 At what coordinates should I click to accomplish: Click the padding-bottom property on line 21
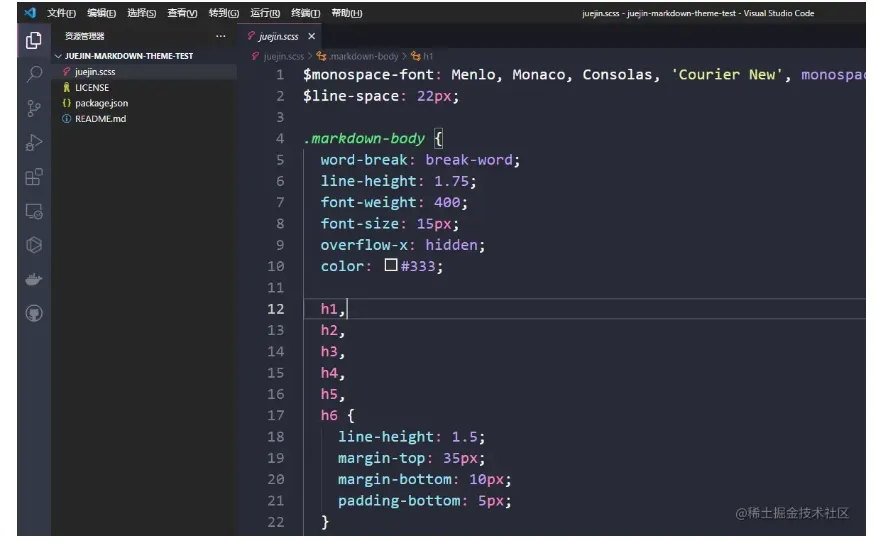click(399, 501)
